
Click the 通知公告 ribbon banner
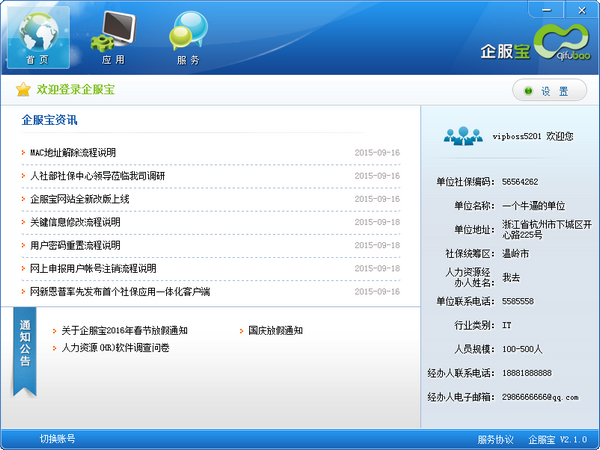pos(24,351)
